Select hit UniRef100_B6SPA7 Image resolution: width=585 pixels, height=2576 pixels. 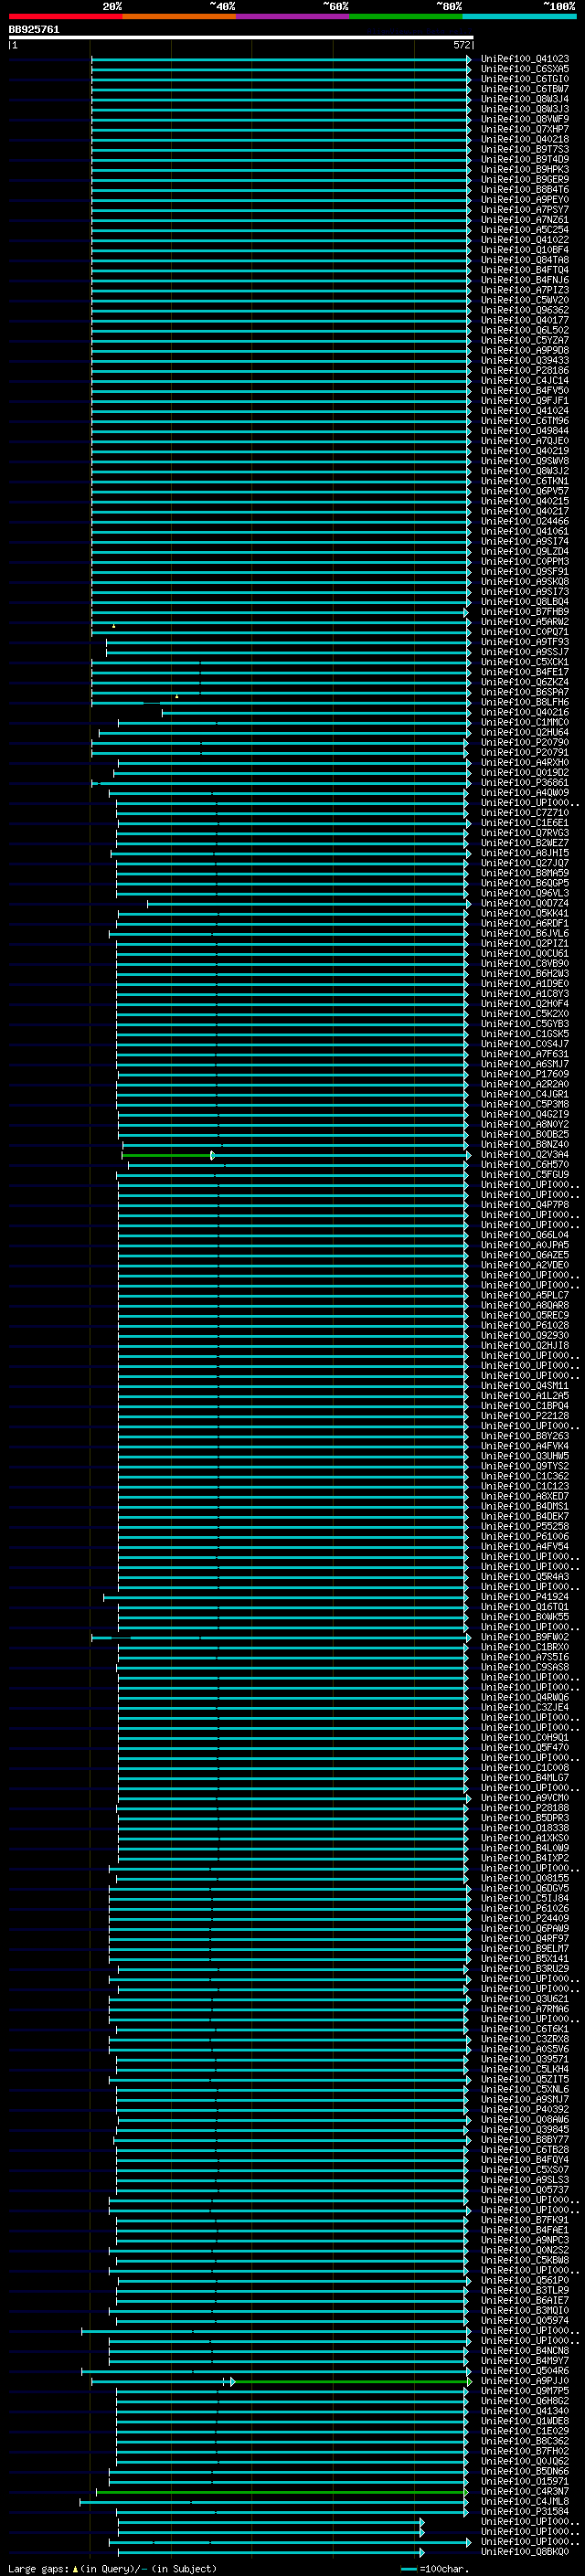point(525,692)
